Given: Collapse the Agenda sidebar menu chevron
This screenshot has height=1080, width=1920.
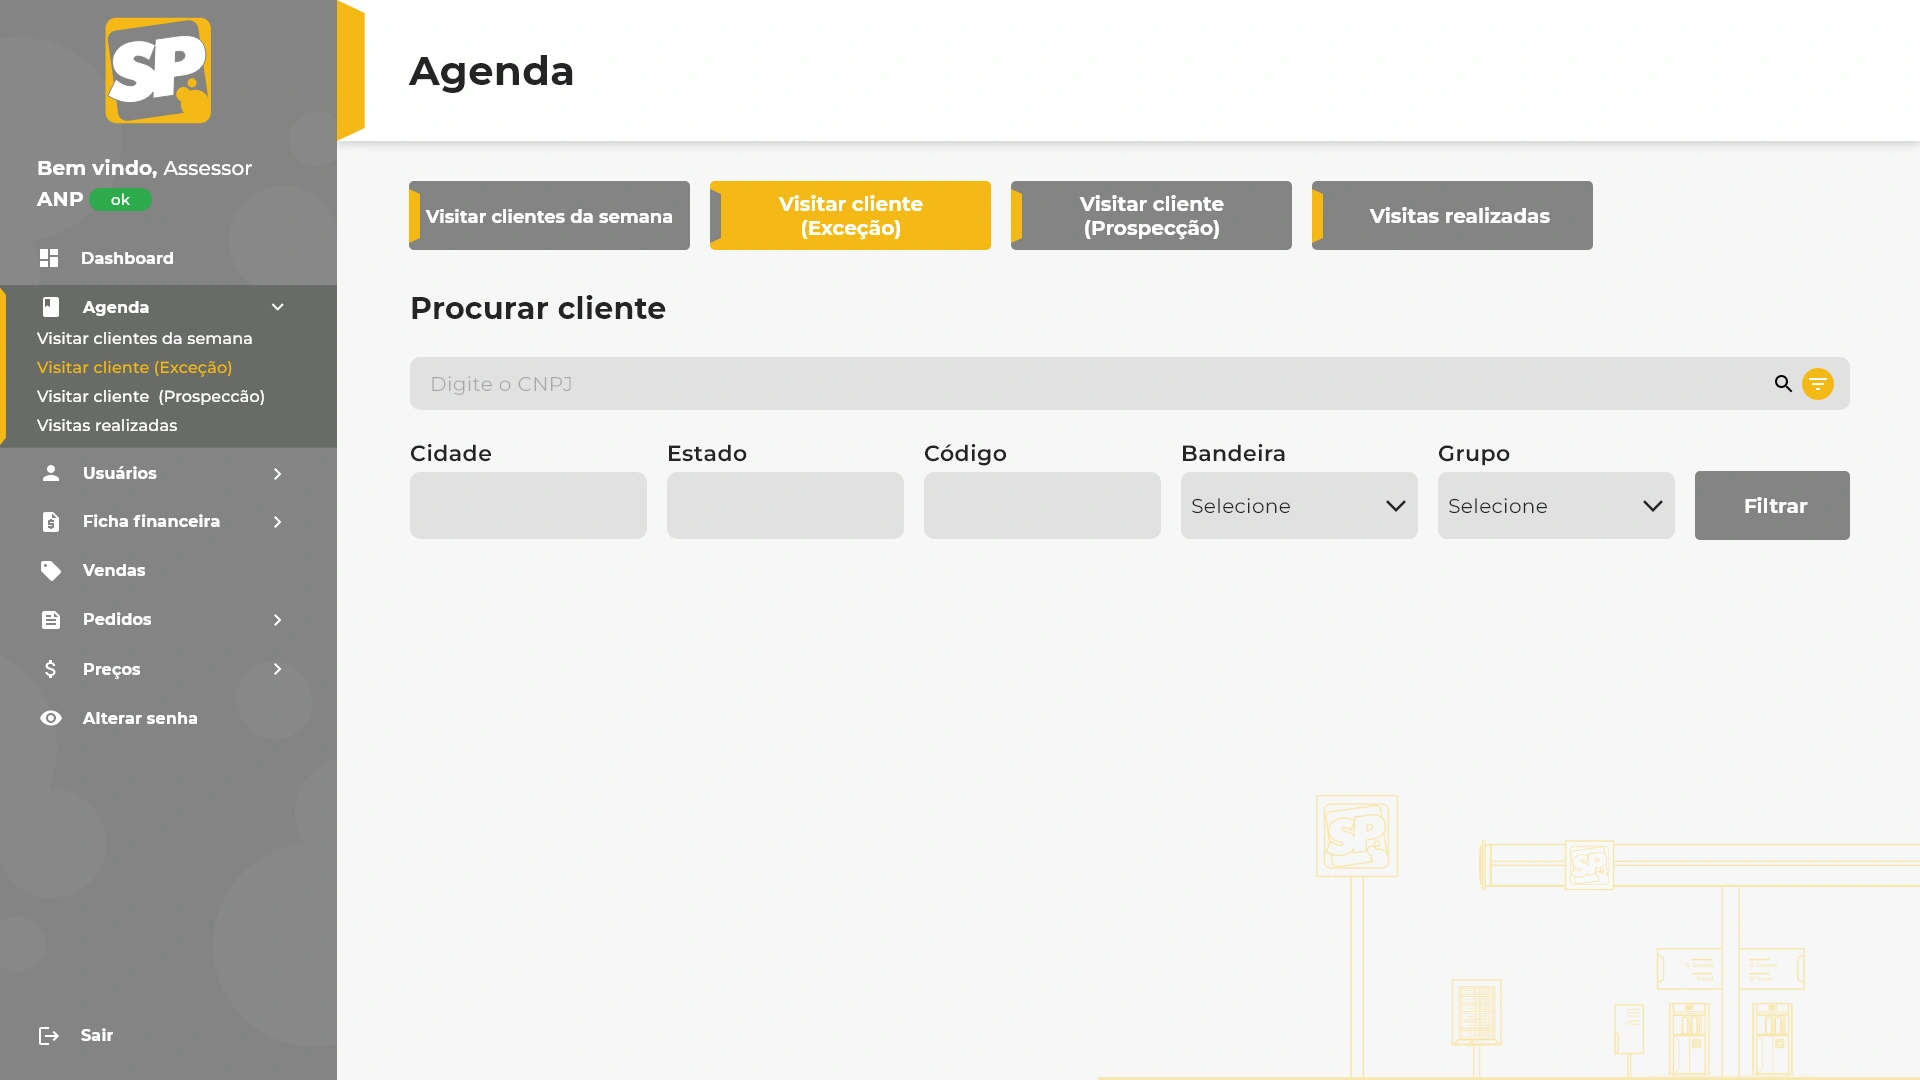Looking at the screenshot, I should click(x=278, y=307).
